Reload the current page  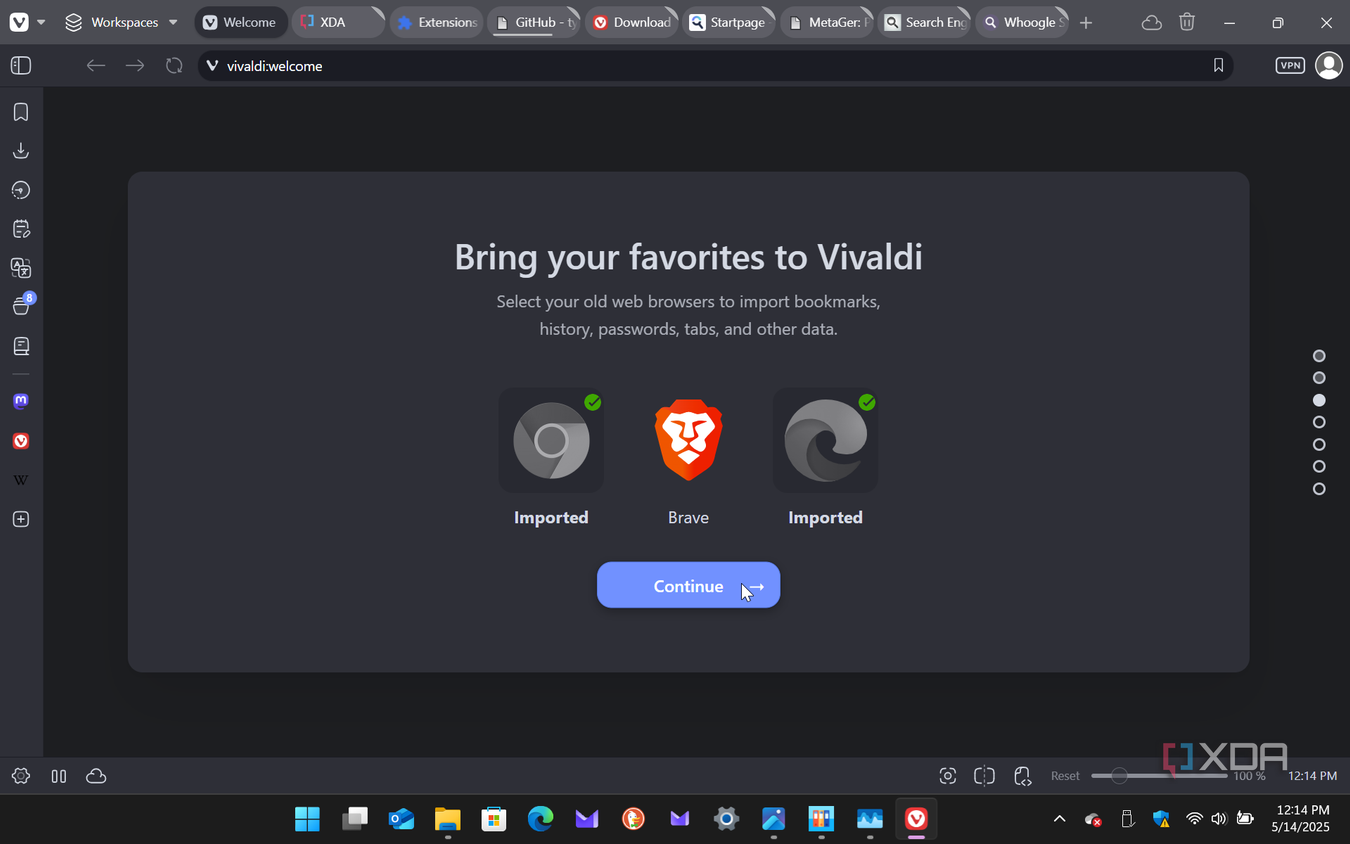tap(174, 66)
